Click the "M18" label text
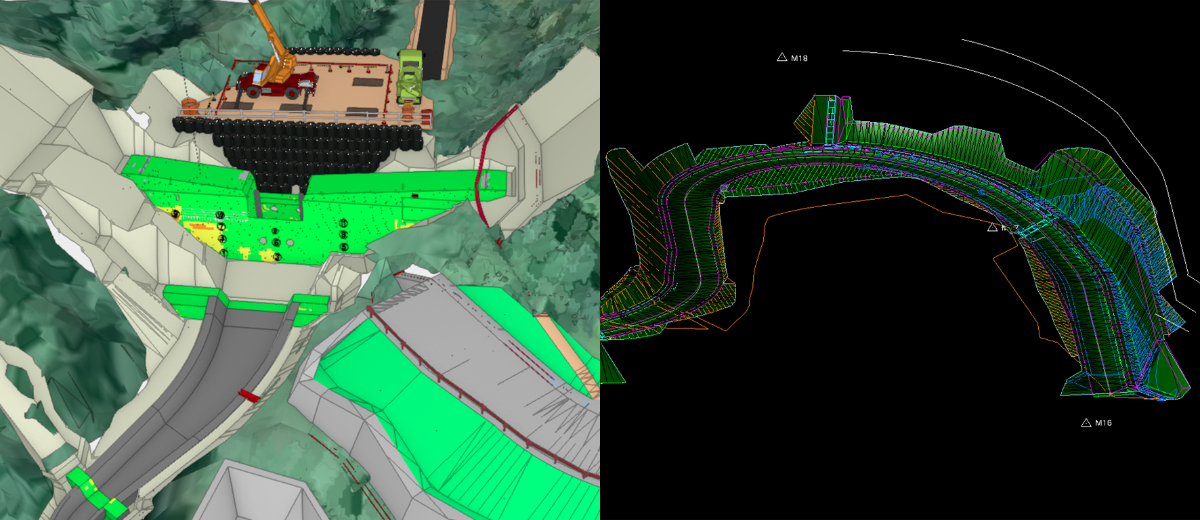 (x=799, y=58)
